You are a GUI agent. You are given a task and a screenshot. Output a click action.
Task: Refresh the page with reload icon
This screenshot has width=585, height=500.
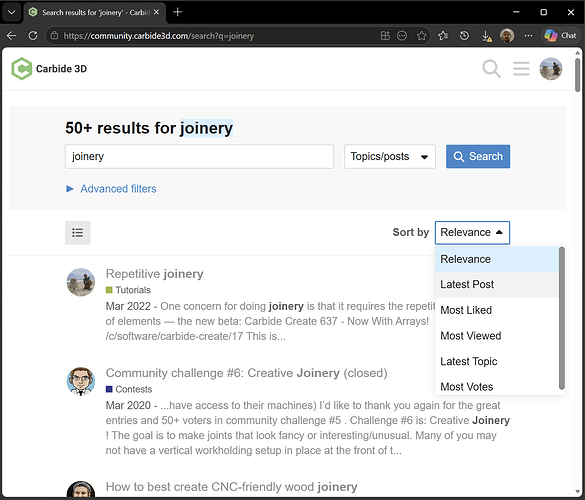pyautogui.click(x=33, y=36)
